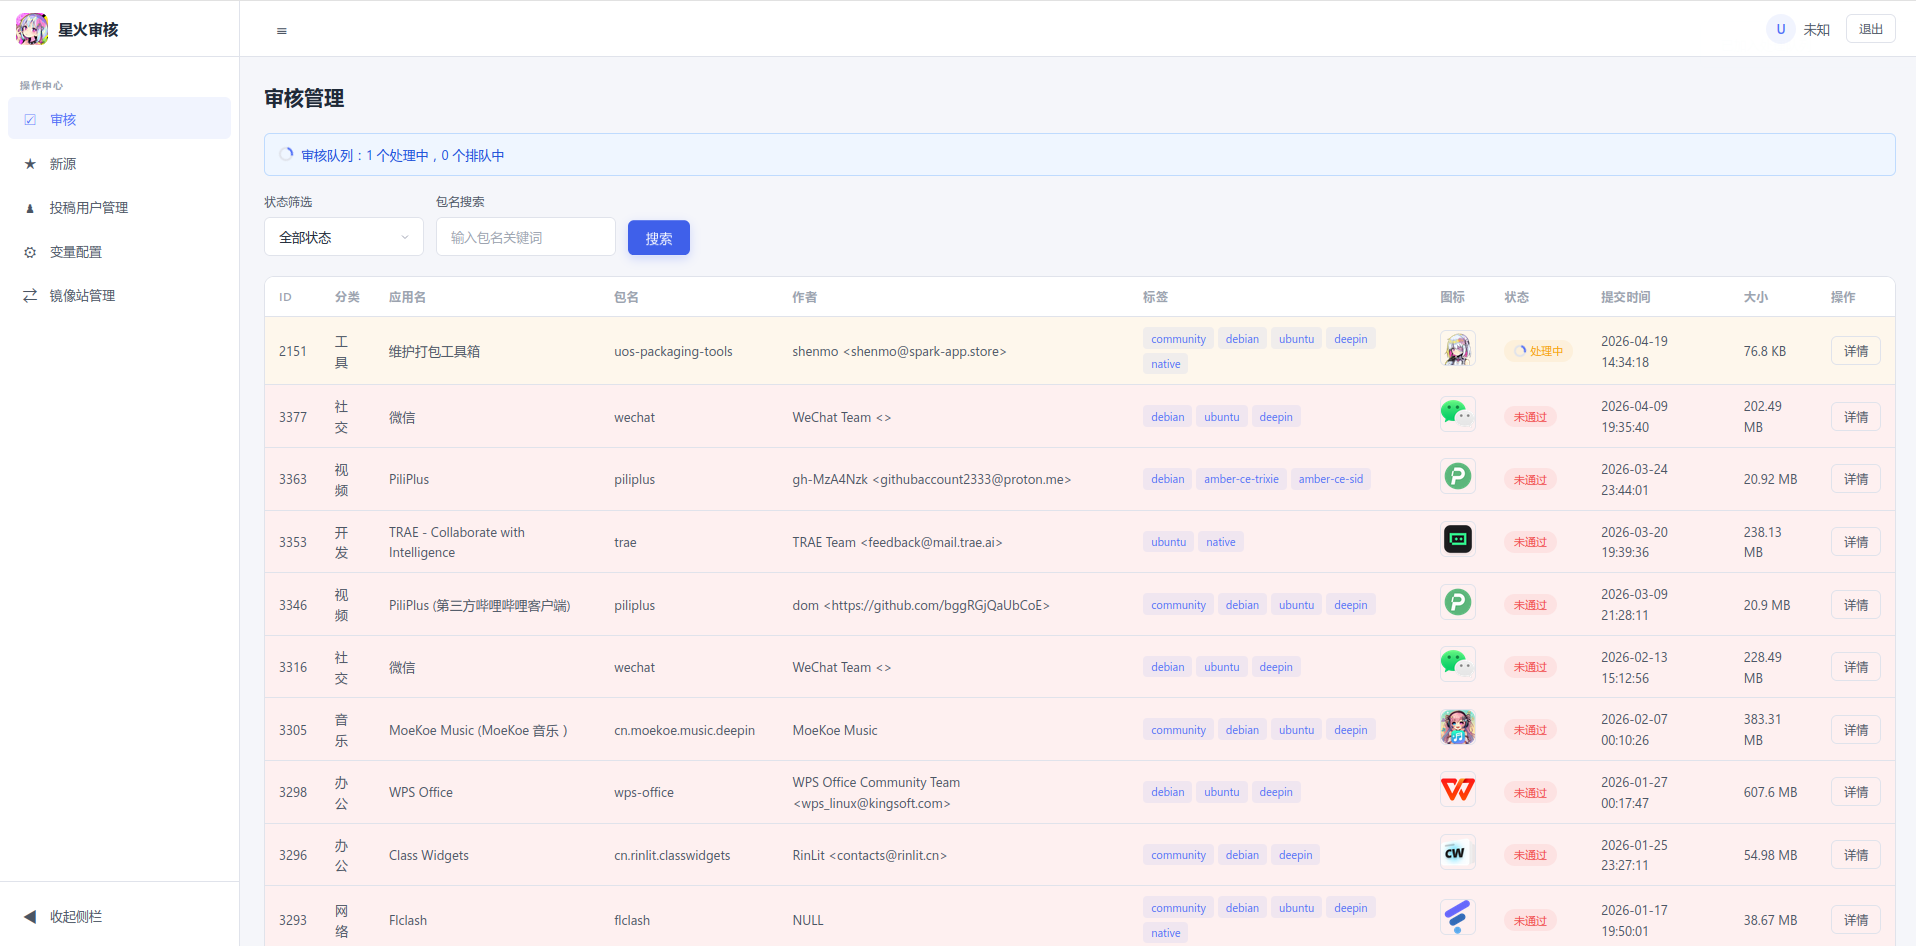Viewport: 1916px width, 946px height.
Task: Click the hamburger menu icon in header
Action: (x=282, y=31)
